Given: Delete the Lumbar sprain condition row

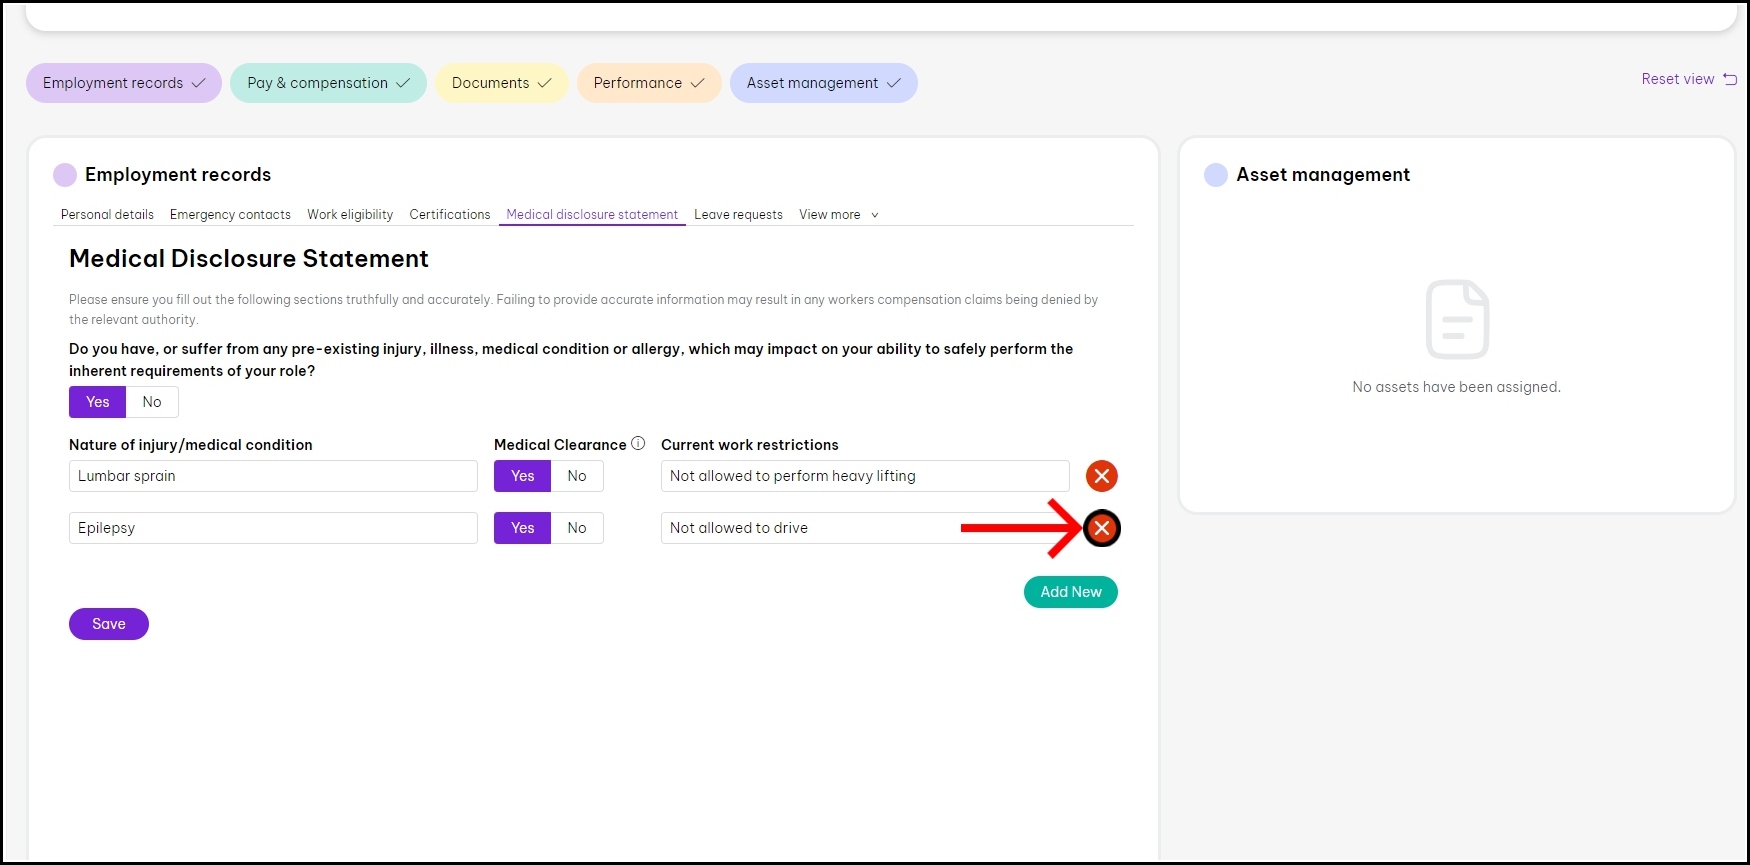Looking at the screenshot, I should coord(1101,476).
